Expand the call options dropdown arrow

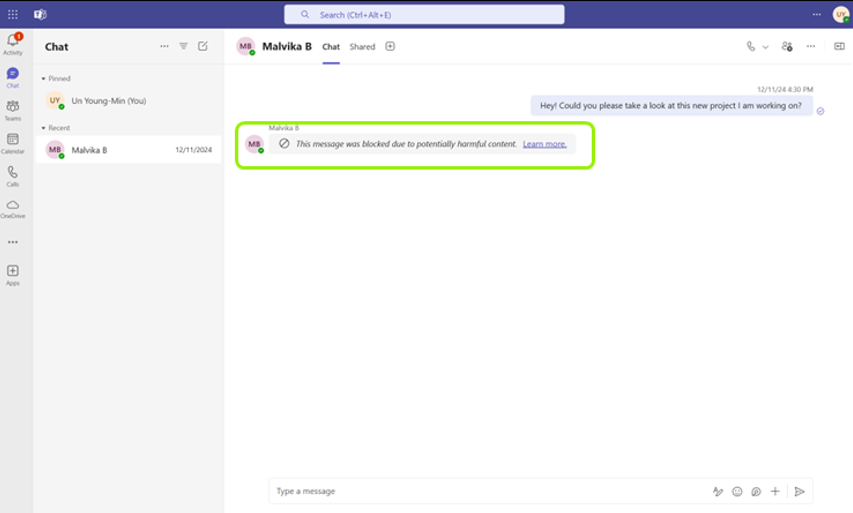click(x=765, y=47)
